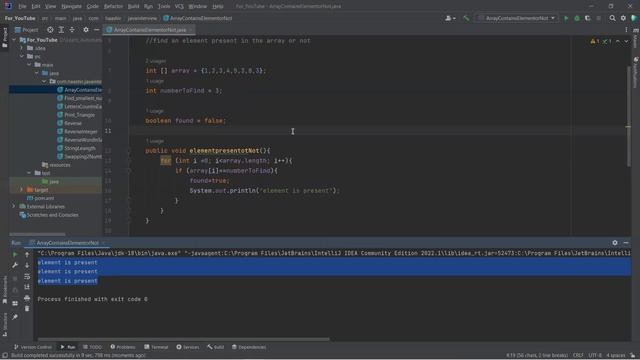Image resolution: width=640 pixels, height=360 pixels.
Task: Click the Project tree horizontal scrollbar
Action: [x=37, y=234]
